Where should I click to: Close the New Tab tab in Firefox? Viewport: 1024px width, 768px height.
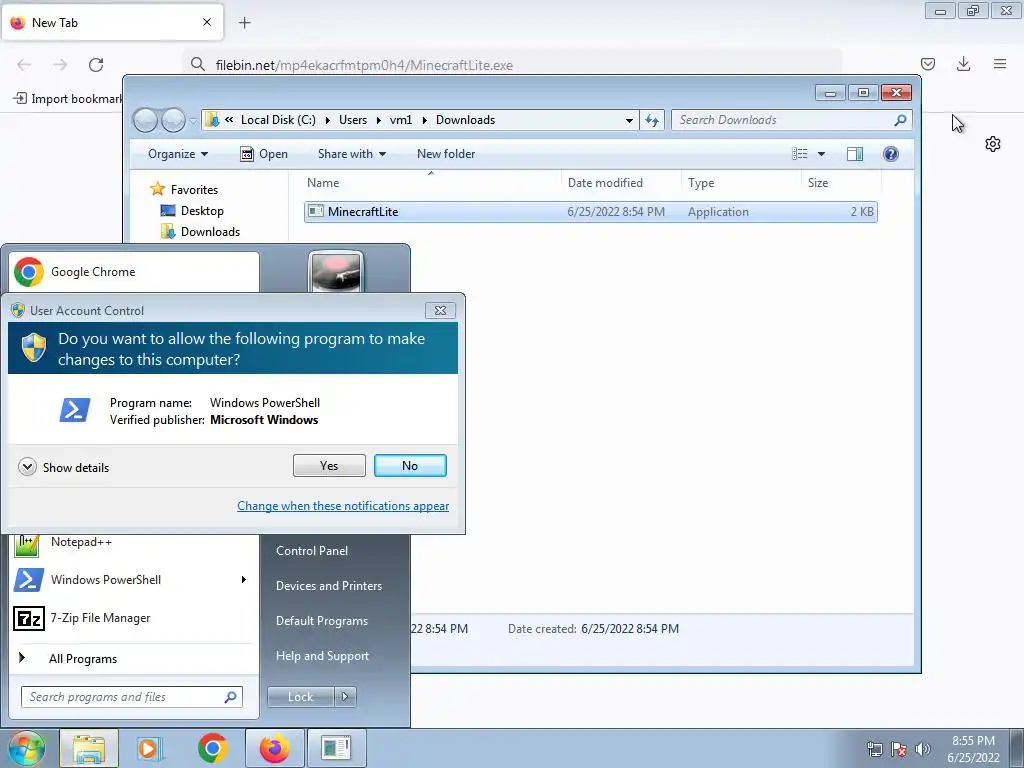tap(206, 22)
